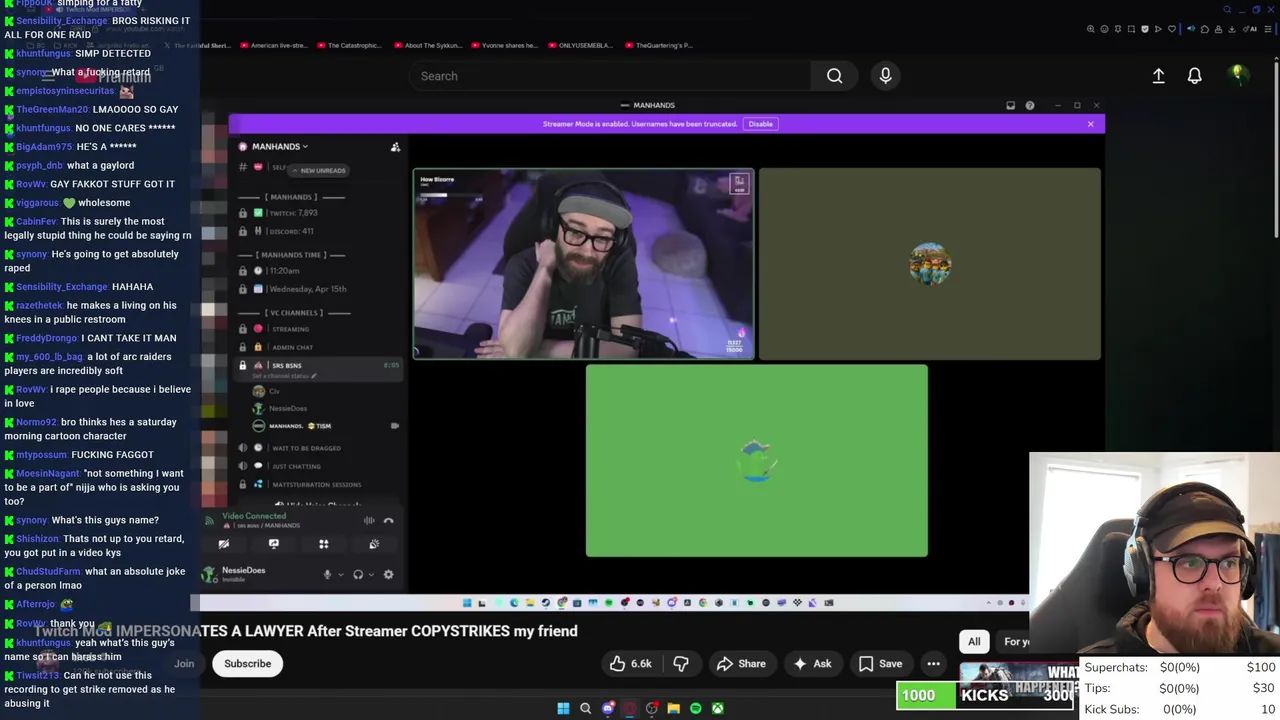Toggle noise suppression waveform icon

pos(369,520)
